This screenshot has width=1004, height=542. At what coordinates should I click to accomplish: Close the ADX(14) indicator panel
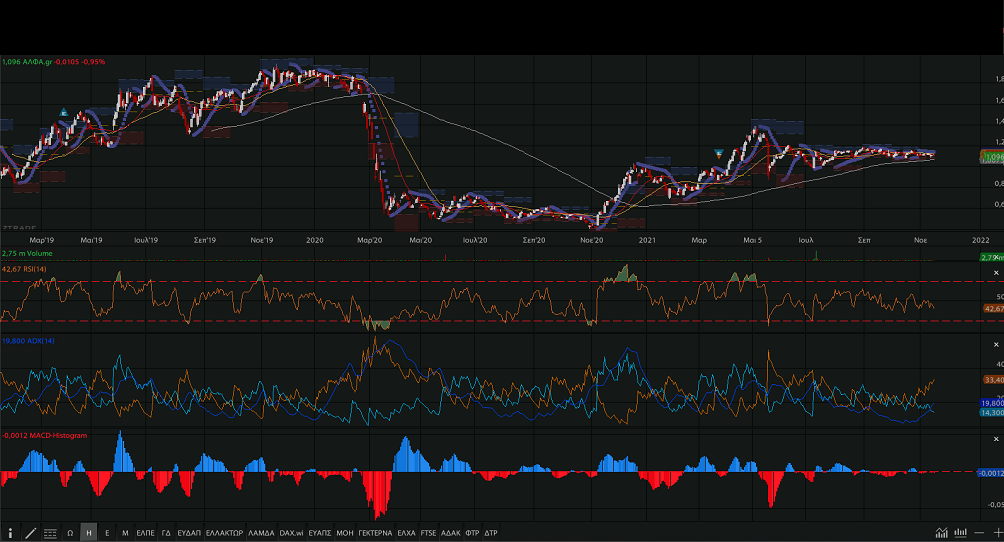tap(995, 342)
